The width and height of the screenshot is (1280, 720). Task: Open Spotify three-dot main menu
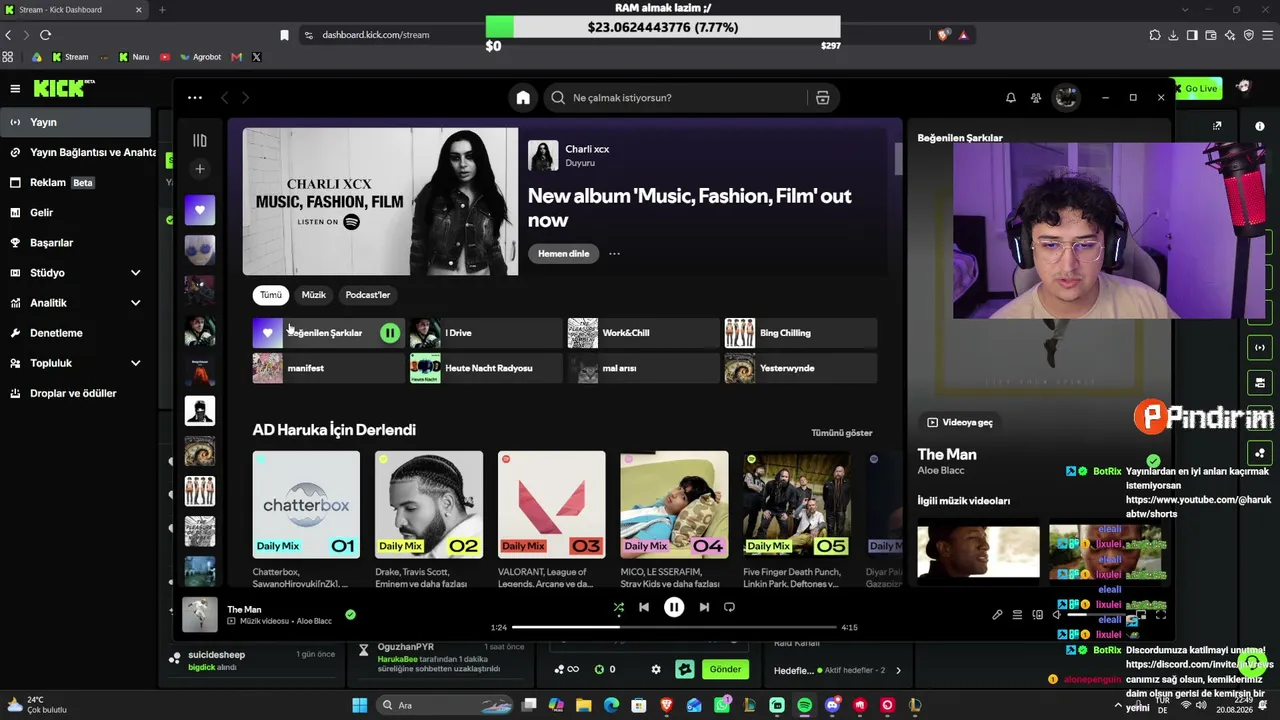(x=195, y=98)
